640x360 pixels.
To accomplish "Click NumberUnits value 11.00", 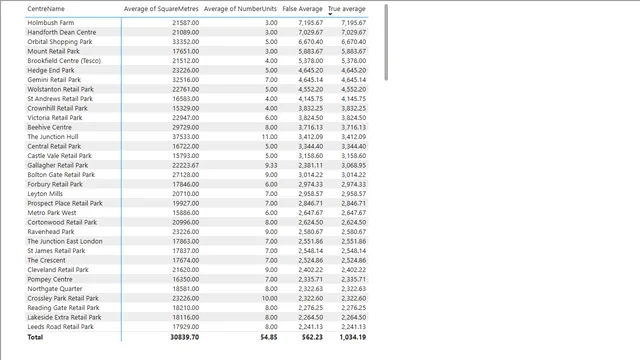I will 269,137.
